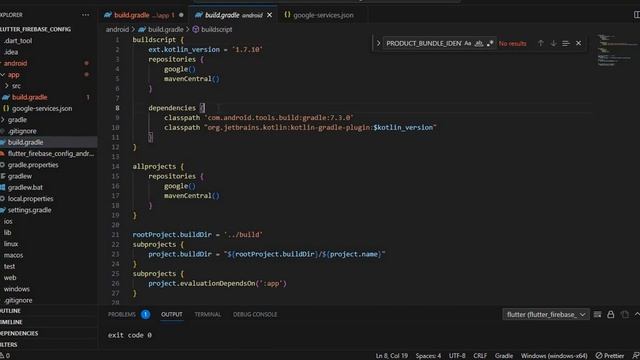640x360 pixels.
Task: Collapse the app folder chevron
Action: click(x=3, y=75)
